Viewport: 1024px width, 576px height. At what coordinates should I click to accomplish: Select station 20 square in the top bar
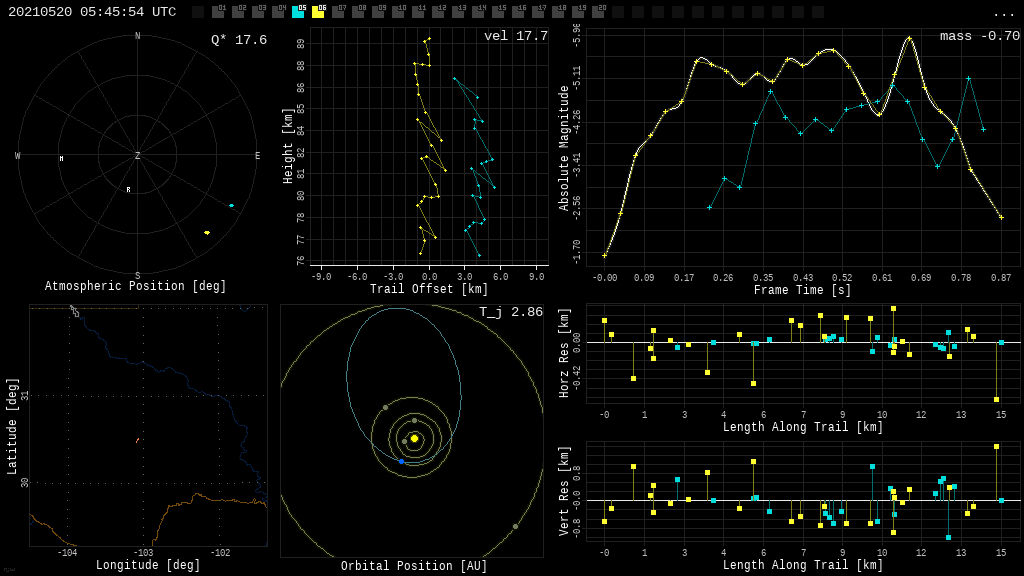[x=598, y=12]
